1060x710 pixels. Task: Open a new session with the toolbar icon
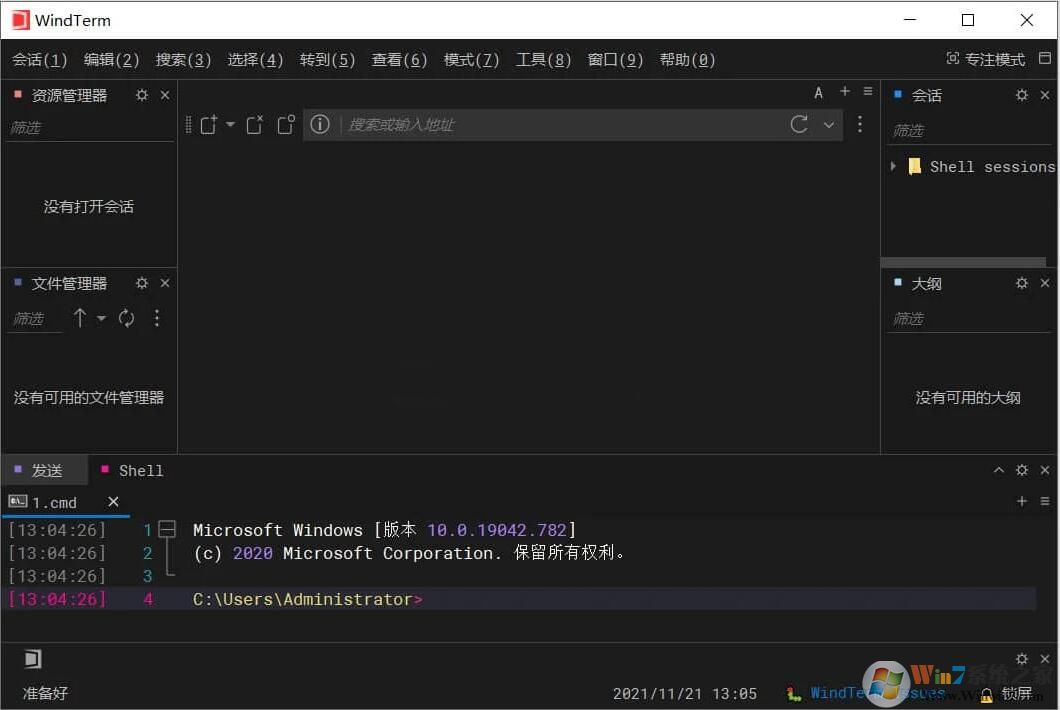point(208,124)
